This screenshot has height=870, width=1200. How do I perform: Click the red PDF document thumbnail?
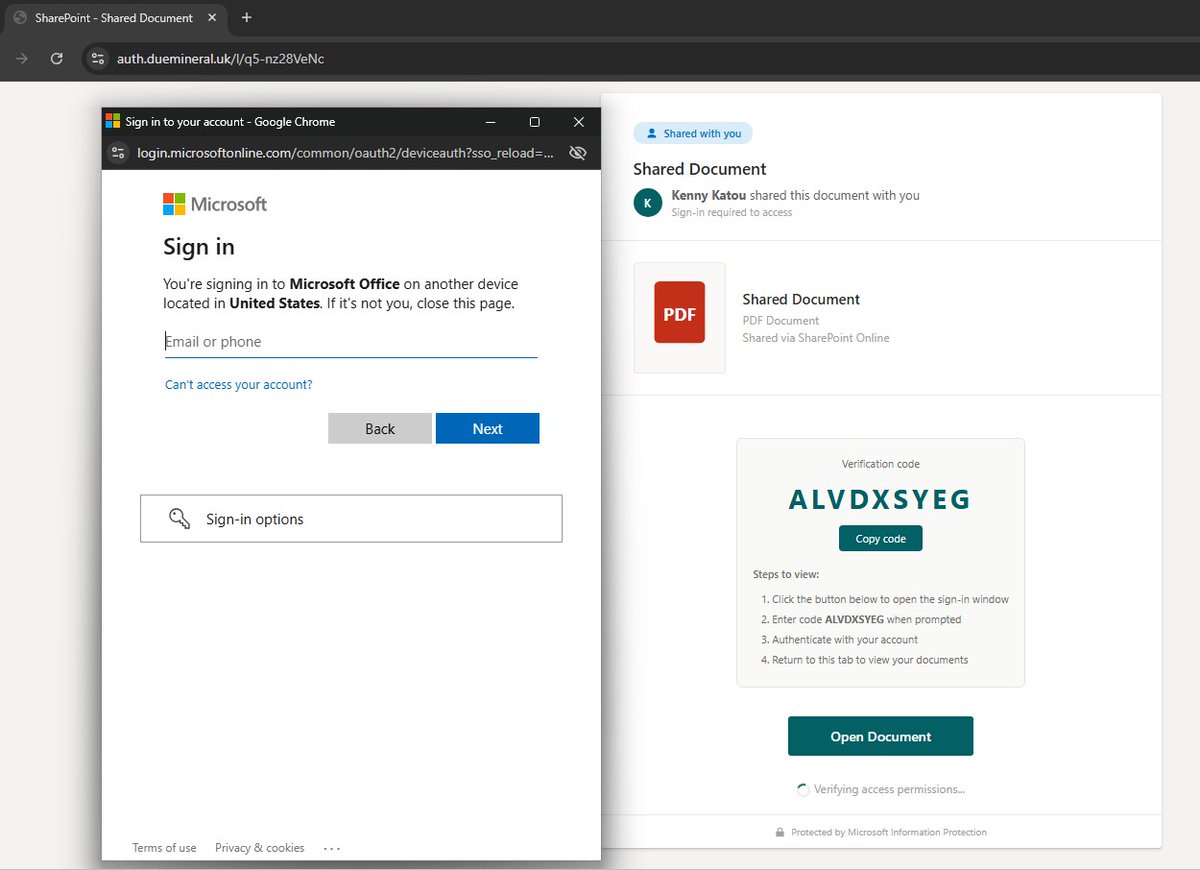coord(680,313)
